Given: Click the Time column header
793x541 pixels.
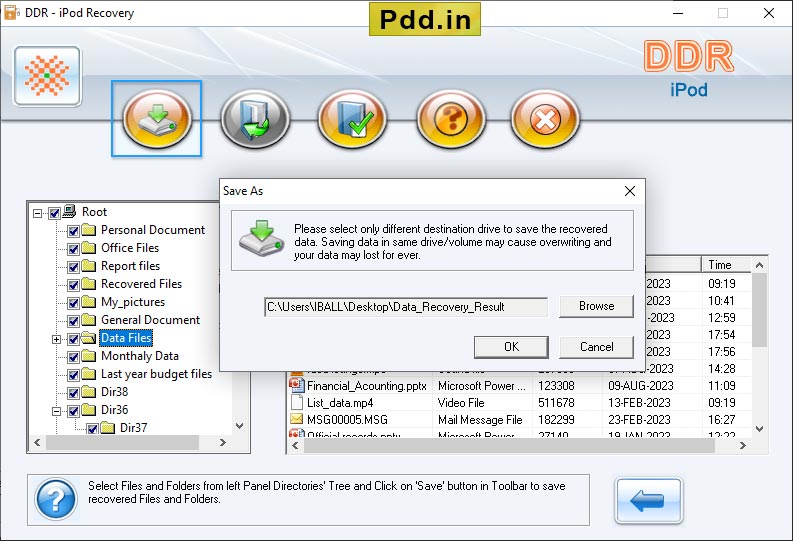Looking at the screenshot, I should tap(726, 264).
